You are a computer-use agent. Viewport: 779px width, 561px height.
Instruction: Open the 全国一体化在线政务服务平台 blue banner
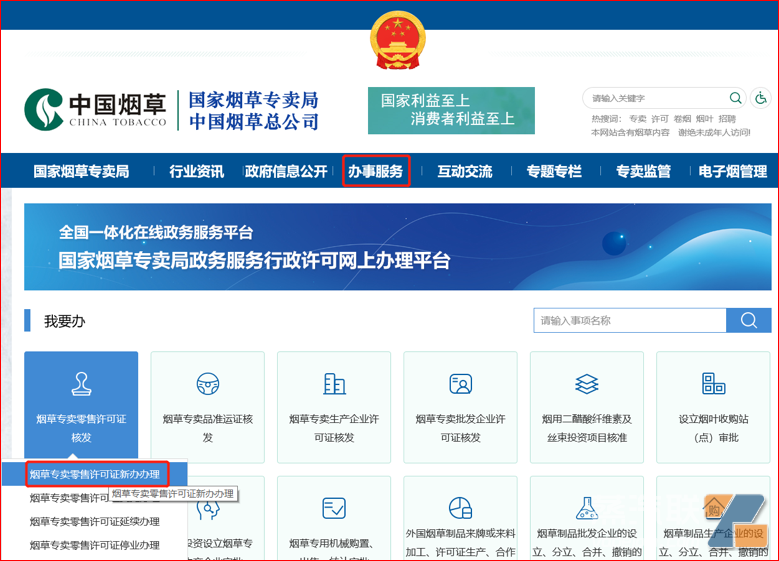(397, 246)
